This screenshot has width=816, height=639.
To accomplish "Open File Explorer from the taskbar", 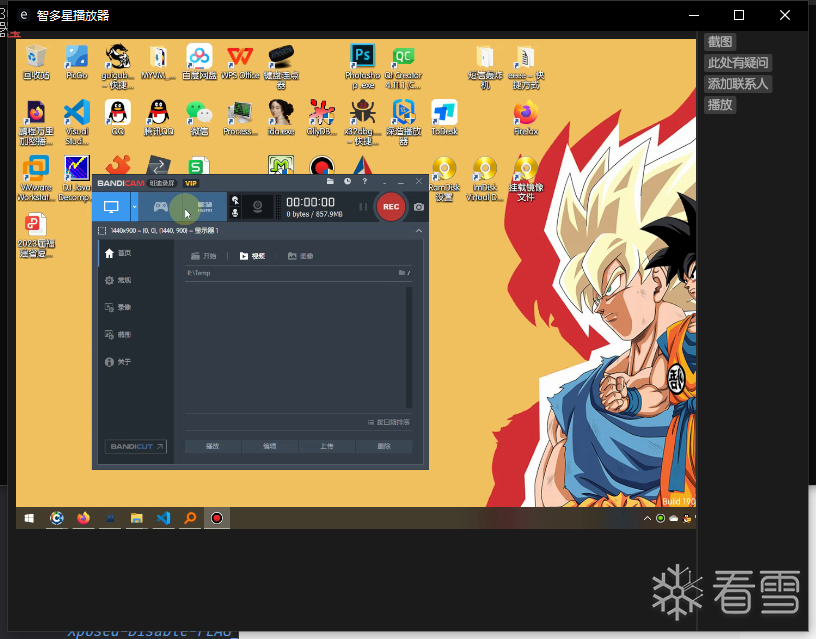I will [136, 518].
